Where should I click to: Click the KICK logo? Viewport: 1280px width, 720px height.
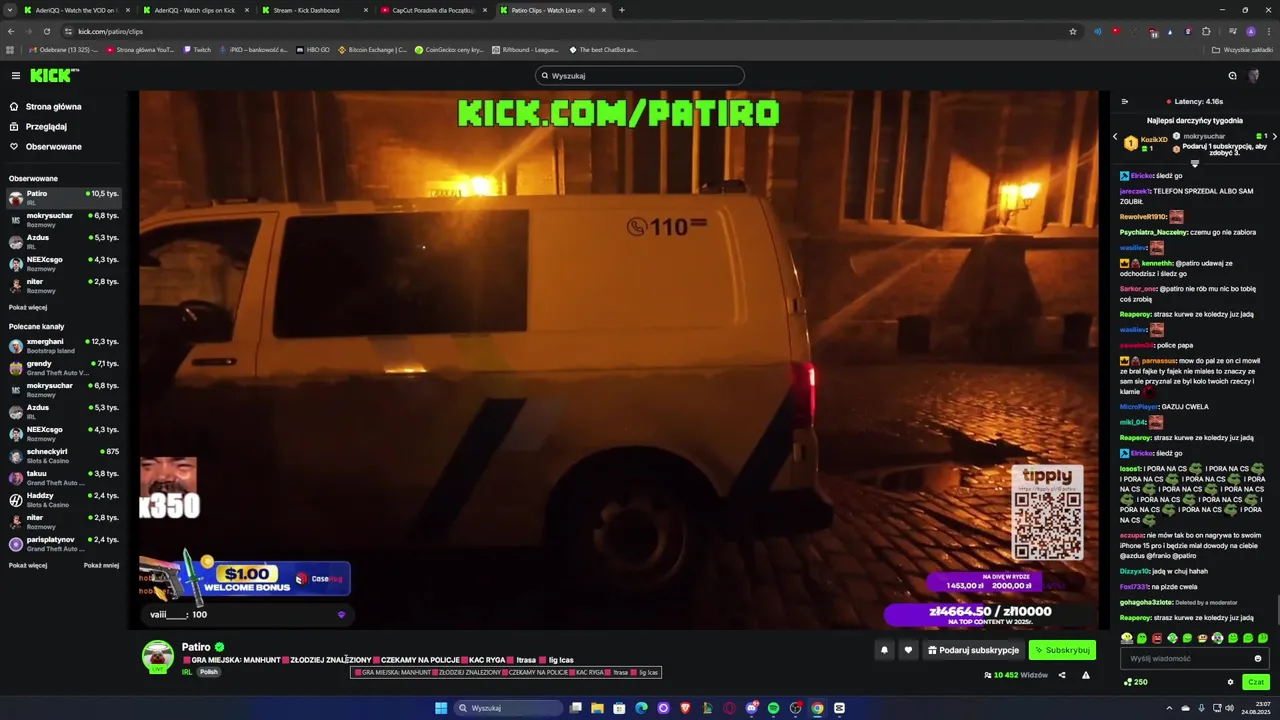(54, 75)
